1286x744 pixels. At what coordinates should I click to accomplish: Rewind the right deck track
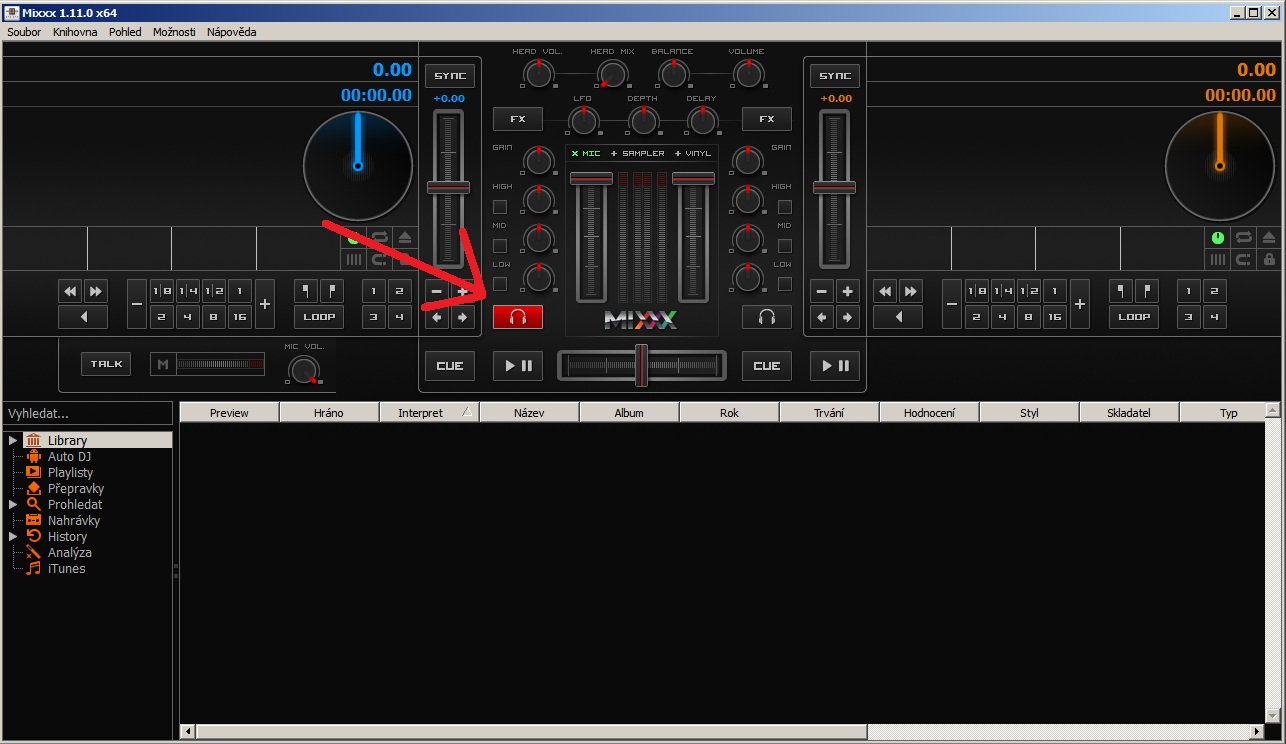pyautogui.click(x=885, y=291)
